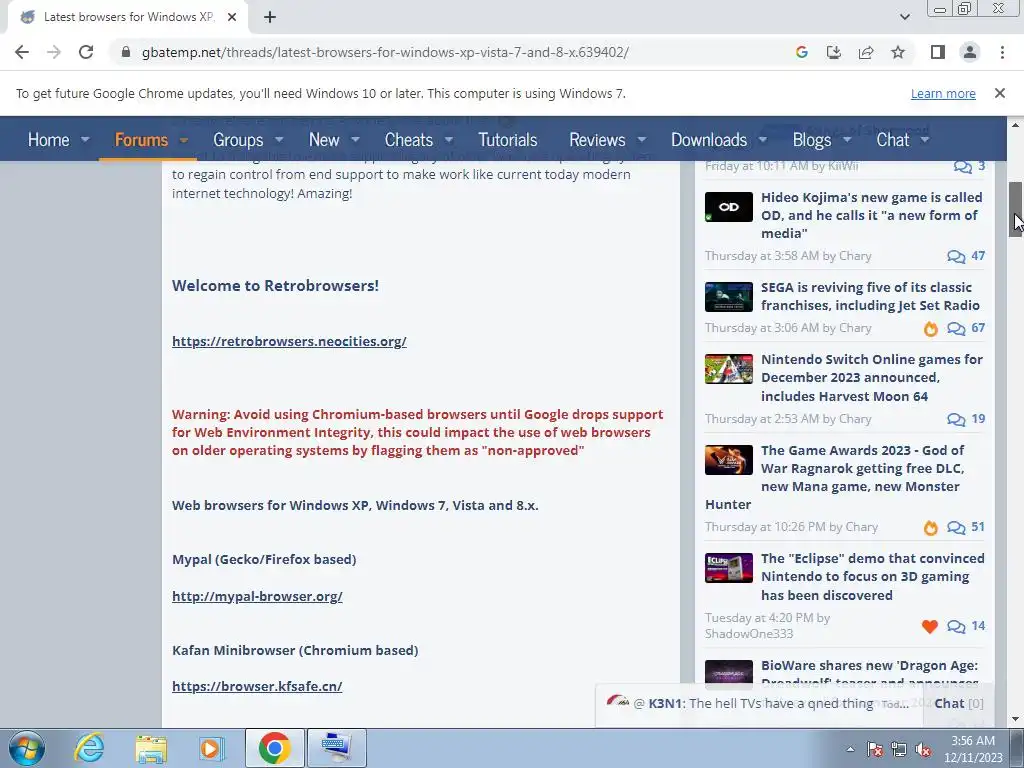This screenshot has width=1024, height=768.
Task: Open the New menu item
Action: (324, 139)
